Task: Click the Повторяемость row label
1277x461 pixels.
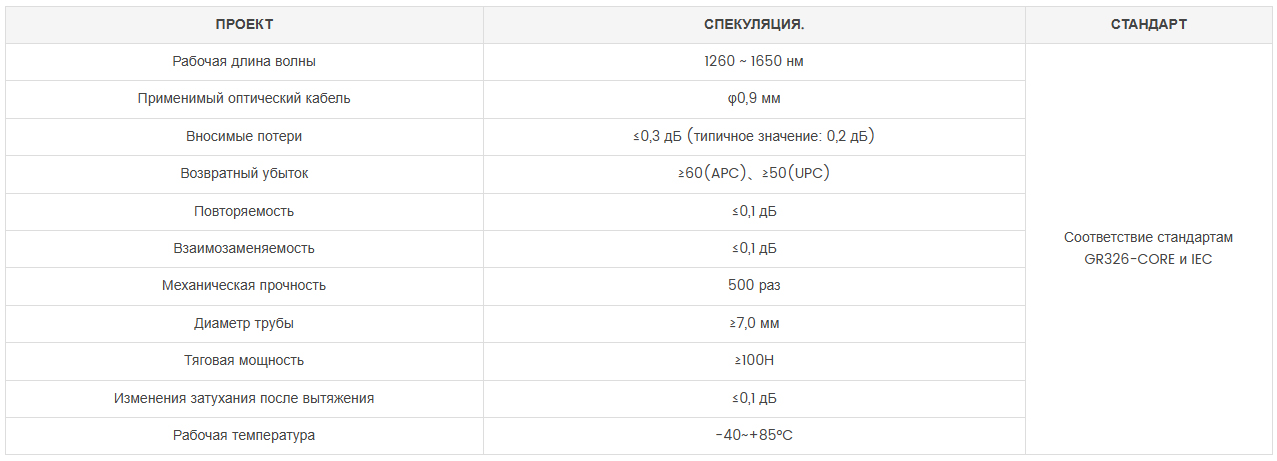Action: [244, 211]
